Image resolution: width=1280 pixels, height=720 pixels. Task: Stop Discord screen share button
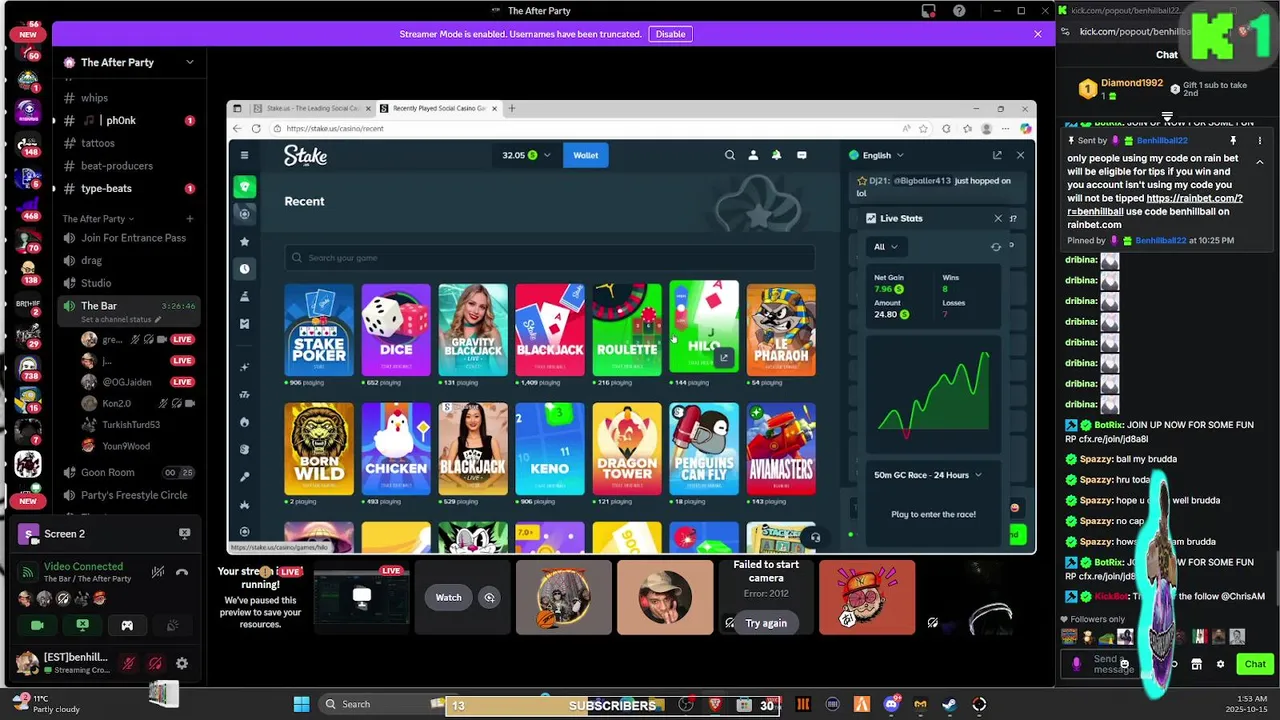(83, 625)
